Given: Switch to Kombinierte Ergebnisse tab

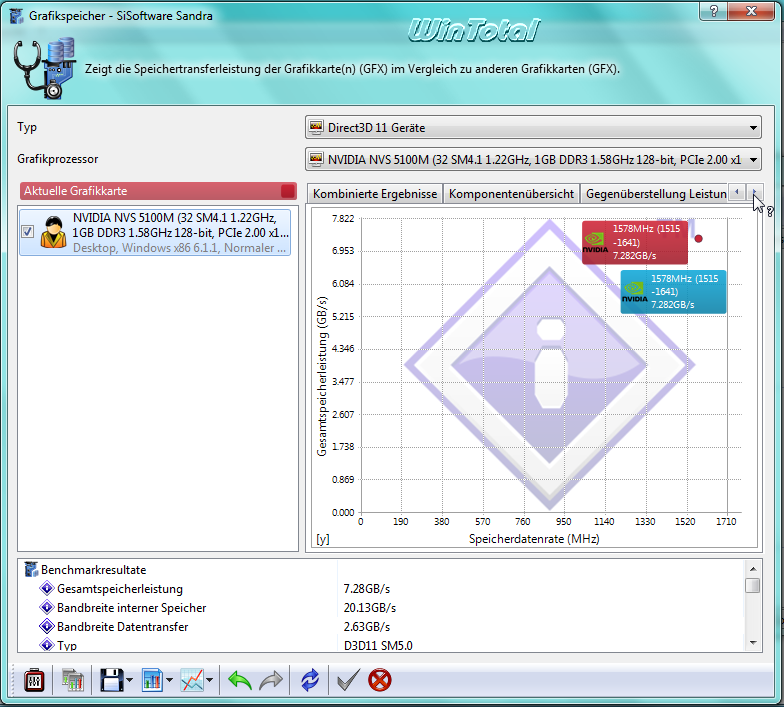Looking at the screenshot, I should 374,194.
